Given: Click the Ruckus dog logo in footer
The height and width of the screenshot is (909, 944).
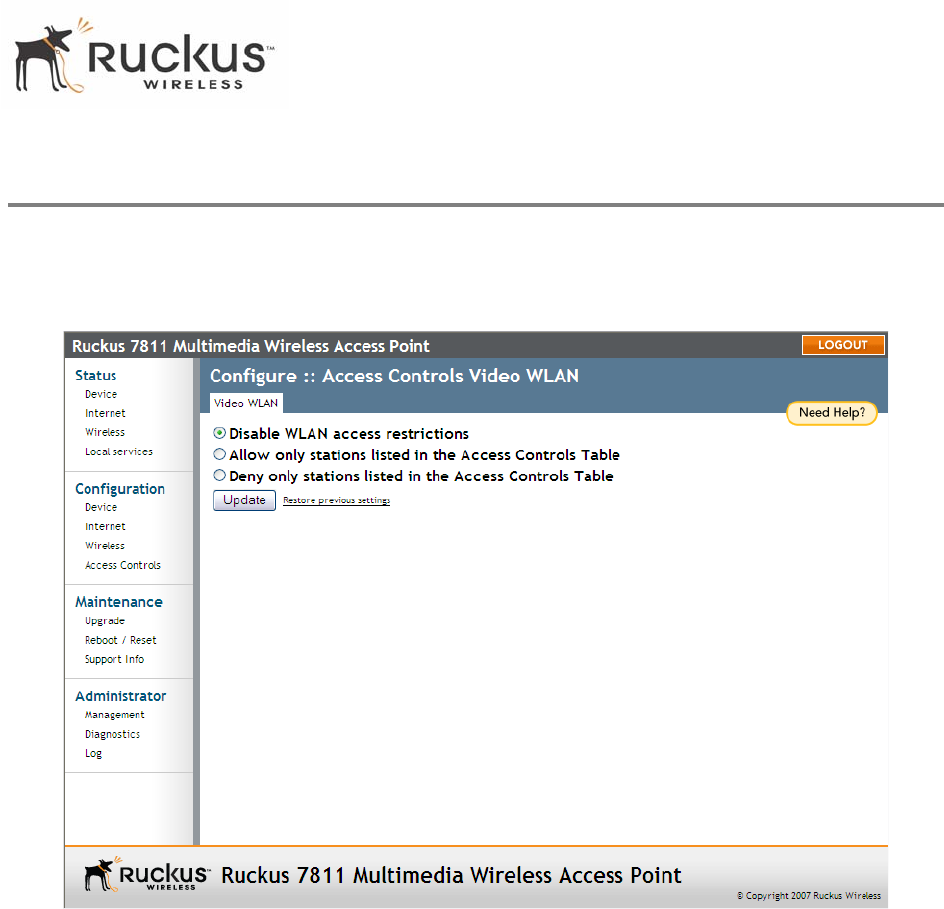Looking at the screenshot, I should (x=147, y=875).
